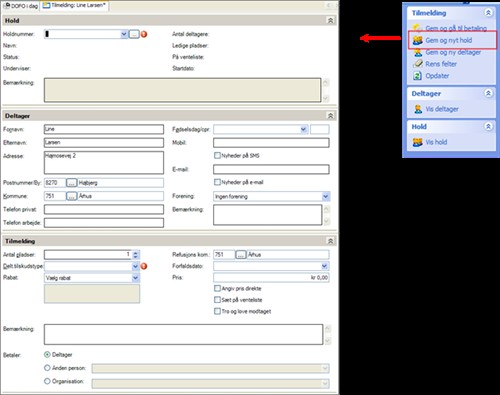The height and width of the screenshot is (395, 500).
Task: Click the Pris field
Action: coord(271,278)
